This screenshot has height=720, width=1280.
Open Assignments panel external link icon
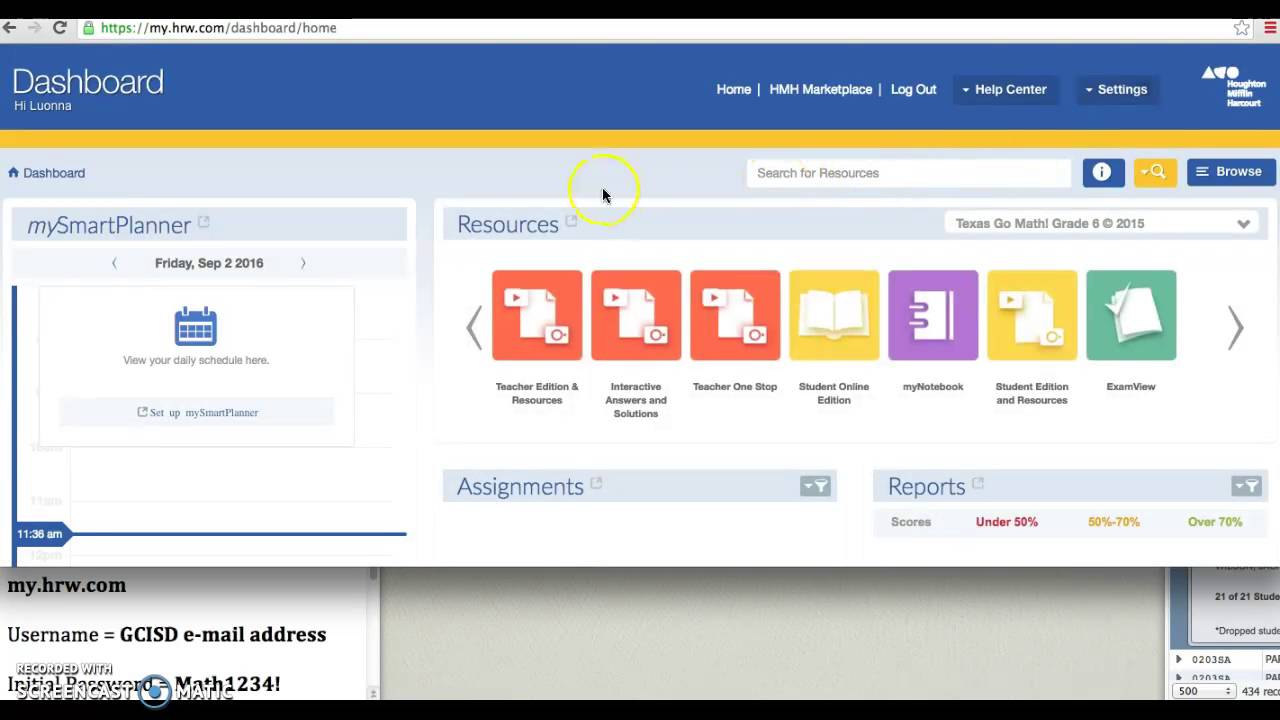tap(596, 483)
